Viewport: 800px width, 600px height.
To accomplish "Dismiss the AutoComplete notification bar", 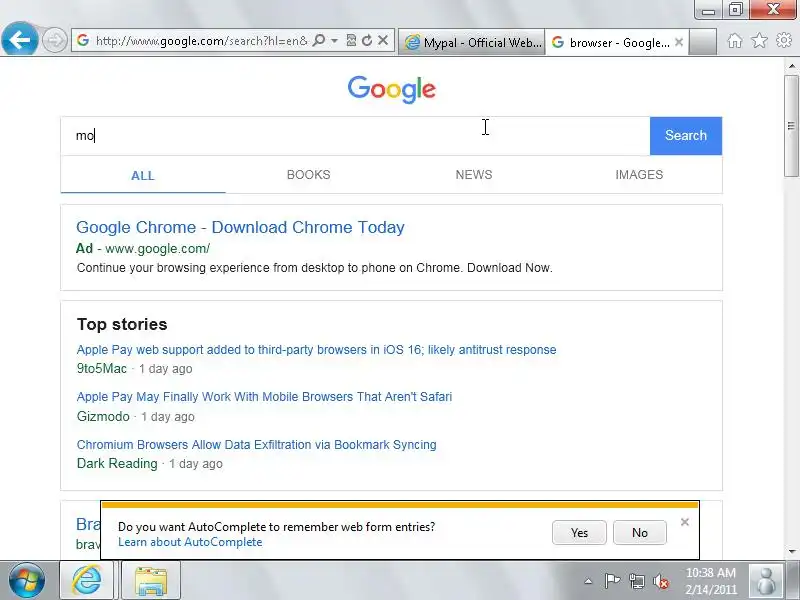I will coord(685,522).
